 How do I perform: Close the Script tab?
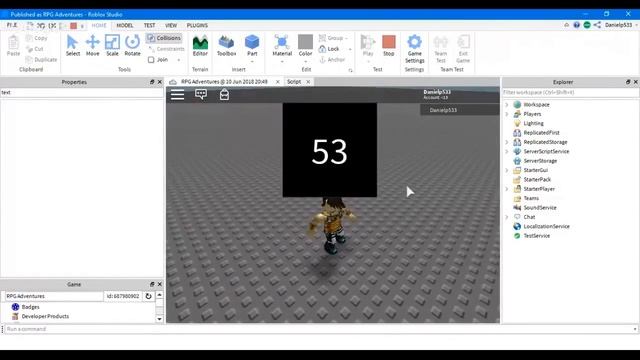coord(308,82)
